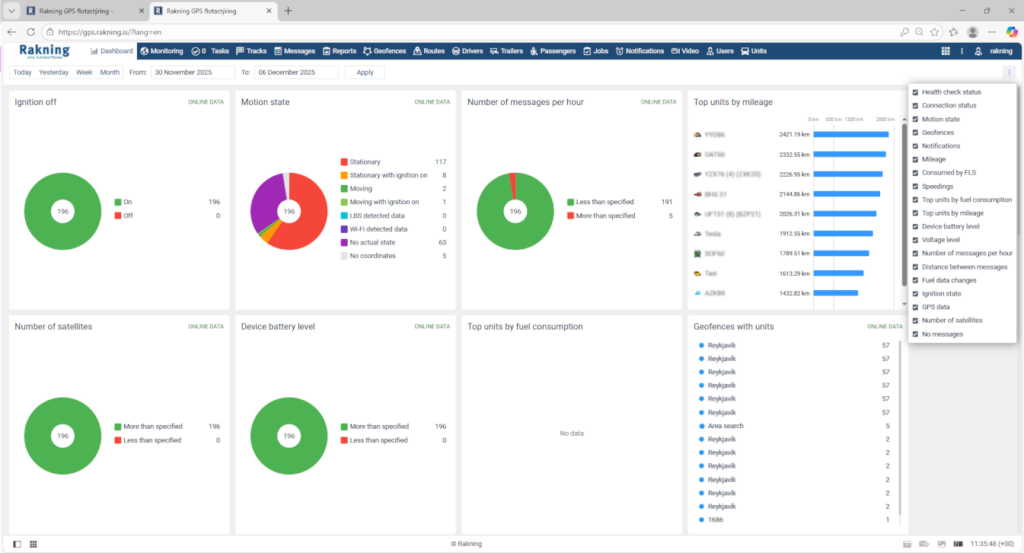Click the bottom-left grid layout icon
The height and width of the screenshot is (553, 1024).
(33, 544)
